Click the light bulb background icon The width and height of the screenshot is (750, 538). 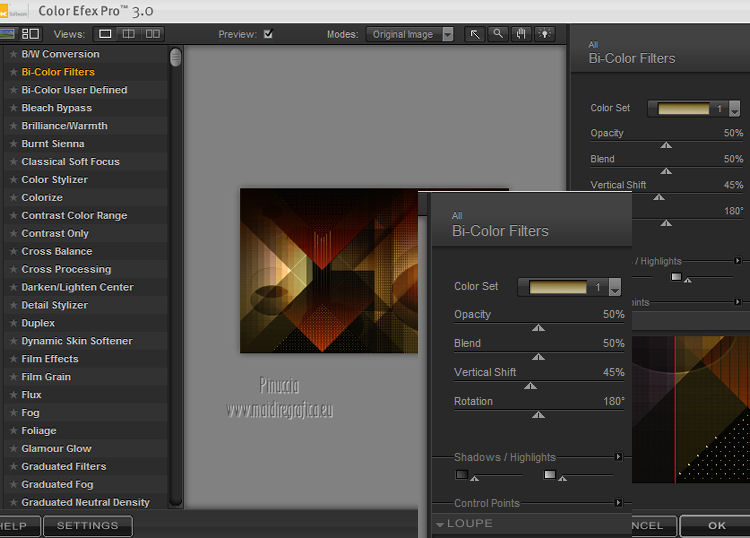[x=544, y=34]
